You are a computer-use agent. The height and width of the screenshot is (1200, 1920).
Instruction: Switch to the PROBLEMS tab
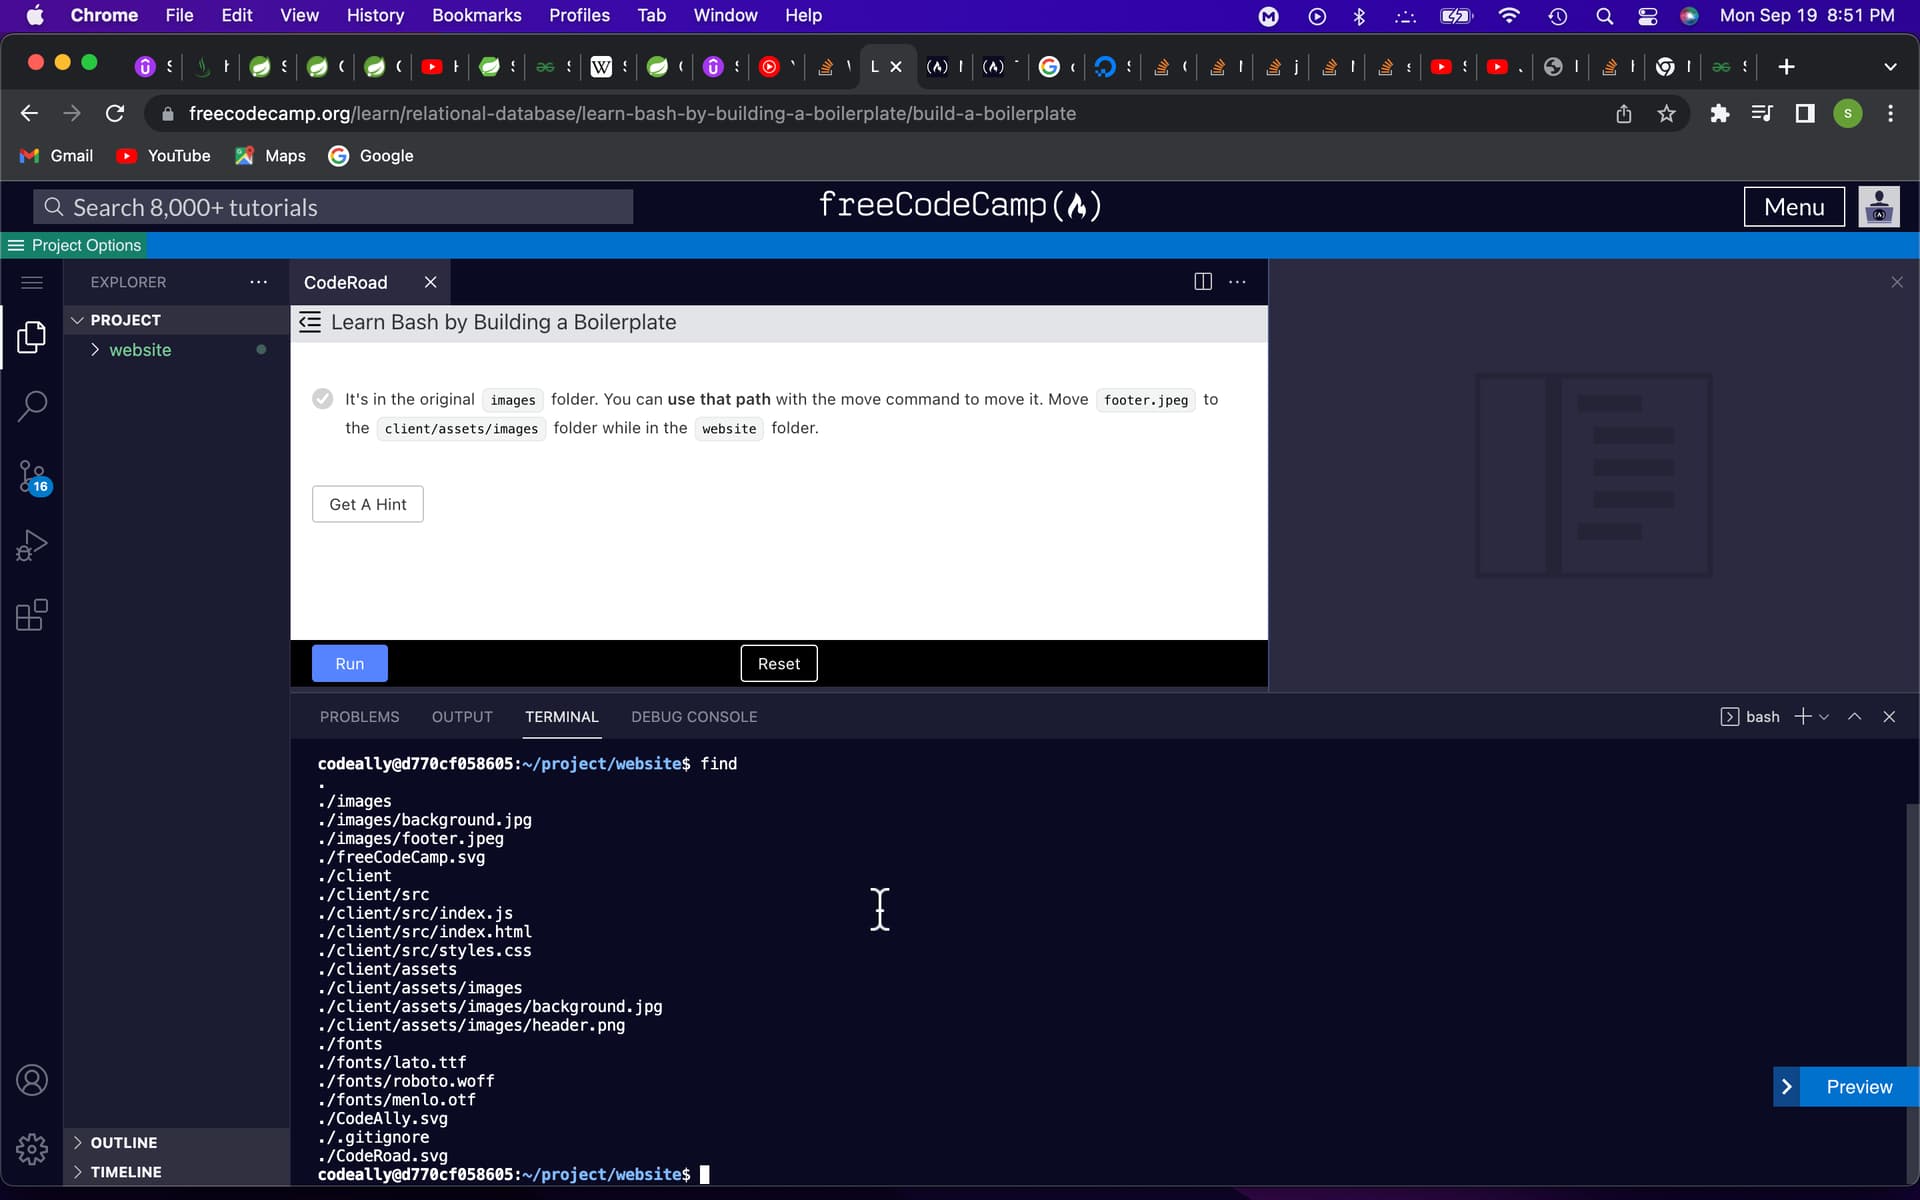(x=359, y=717)
